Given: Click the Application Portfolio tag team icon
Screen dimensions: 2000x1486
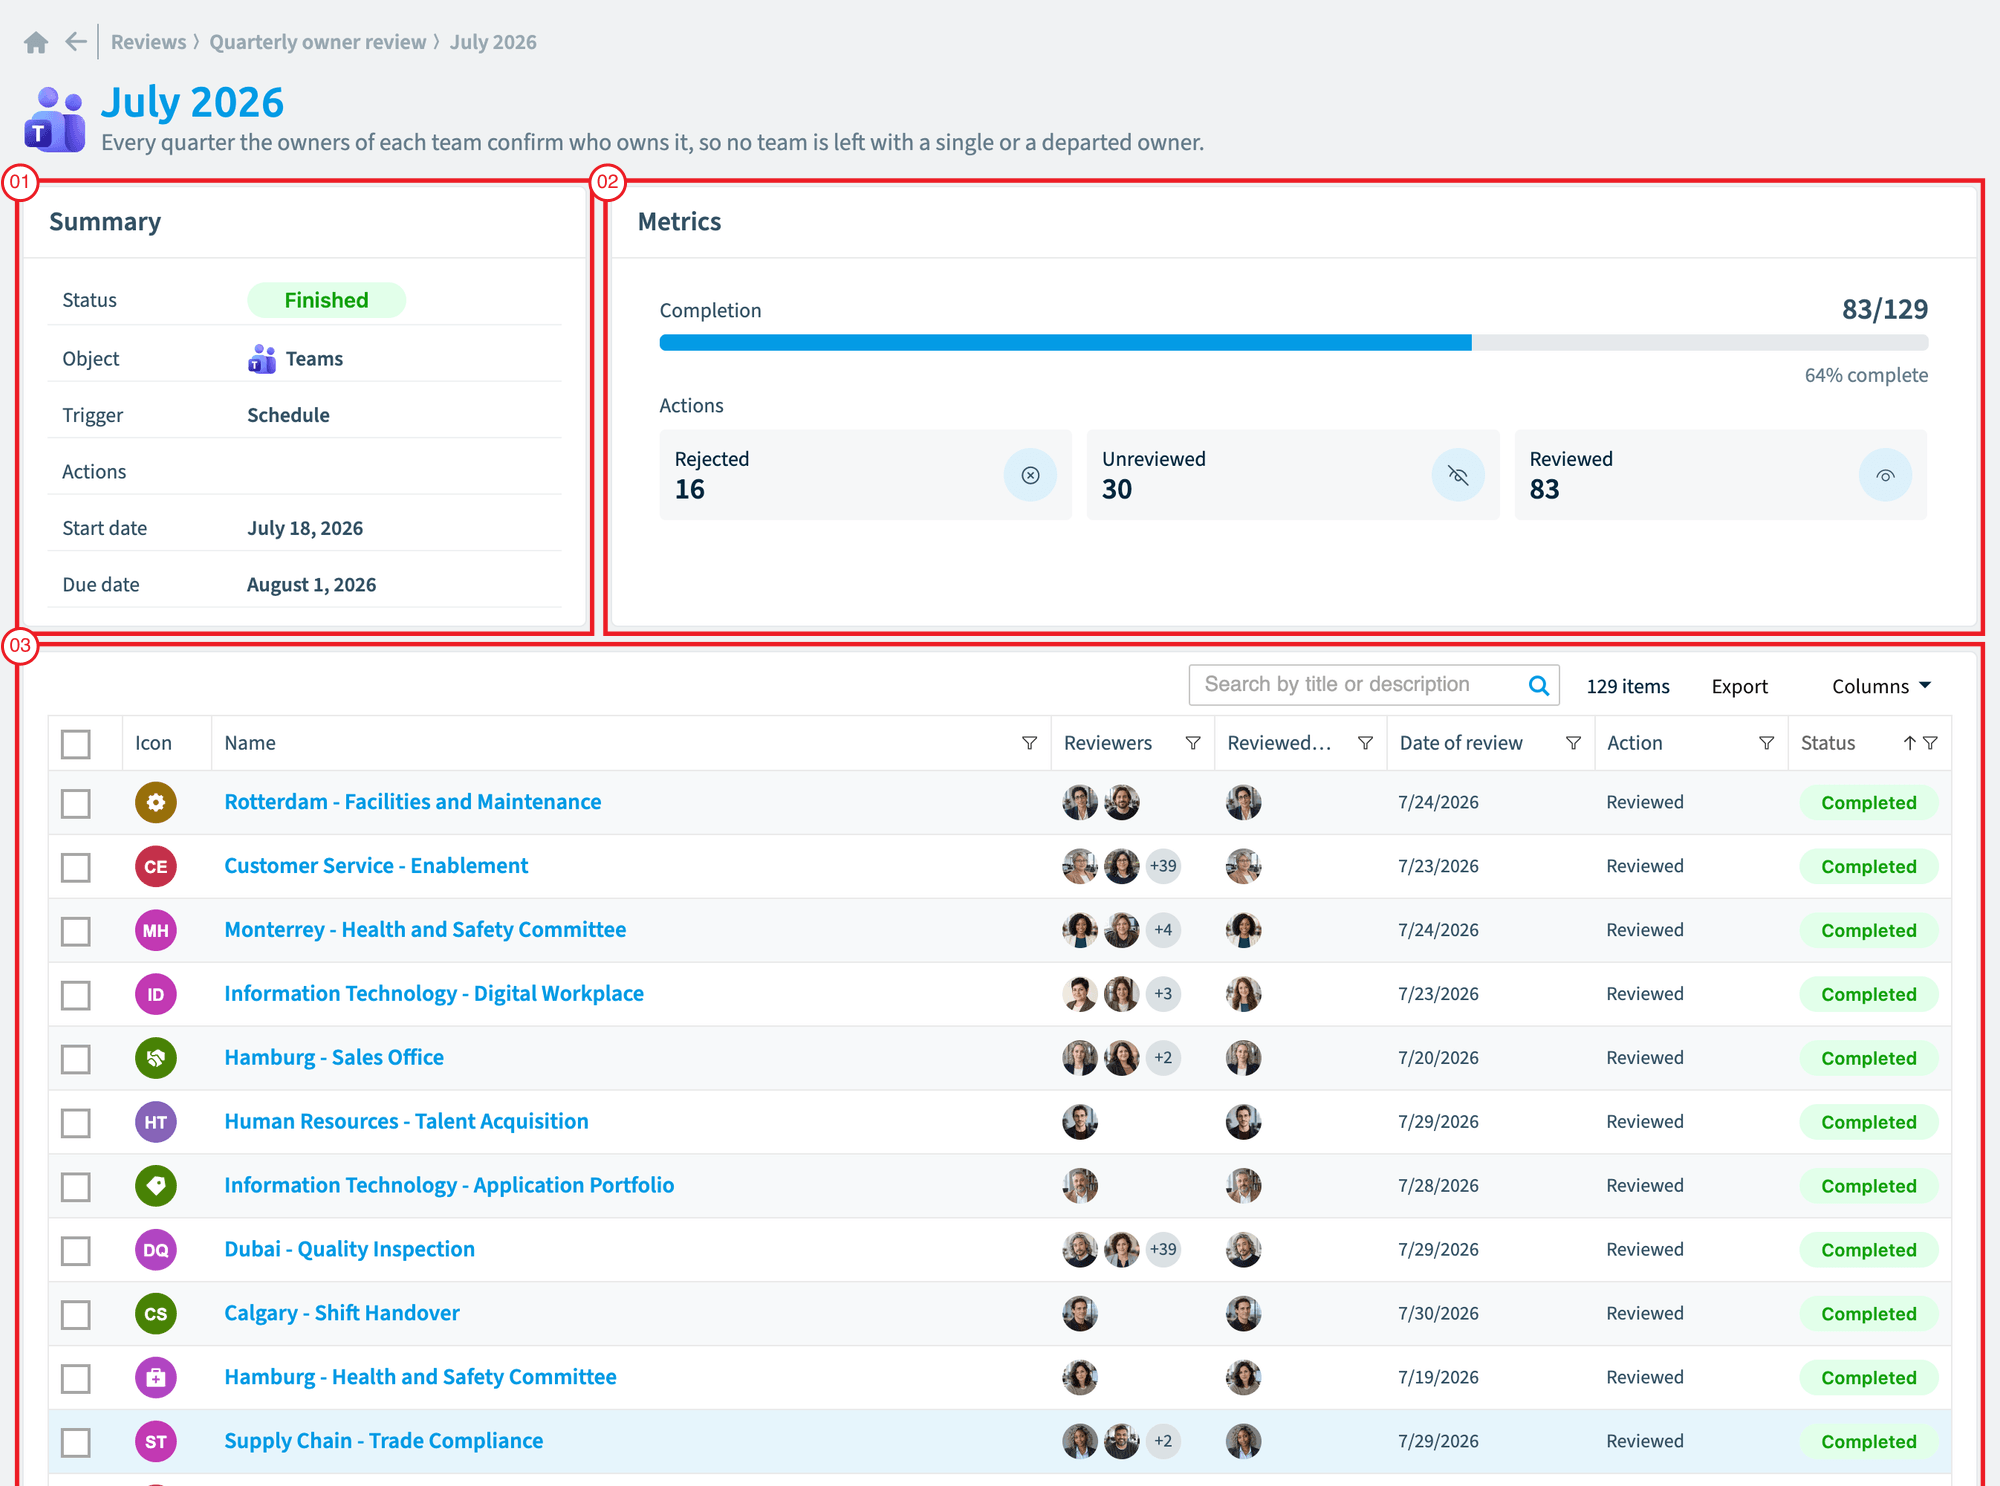Looking at the screenshot, I should pyautogui.click(x=156, y=1186).
